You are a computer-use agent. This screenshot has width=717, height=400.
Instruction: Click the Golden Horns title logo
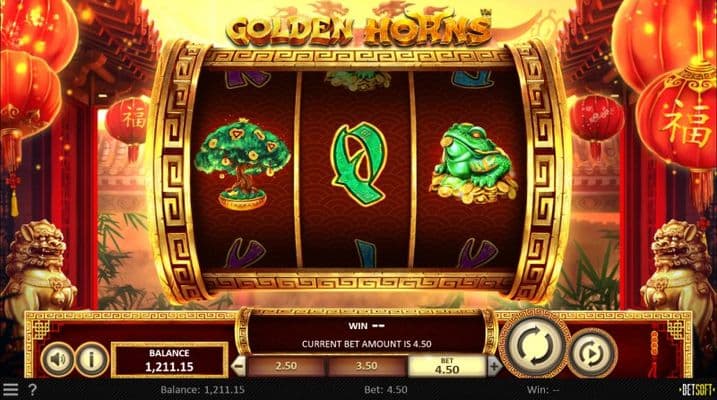tap(359, 28)
